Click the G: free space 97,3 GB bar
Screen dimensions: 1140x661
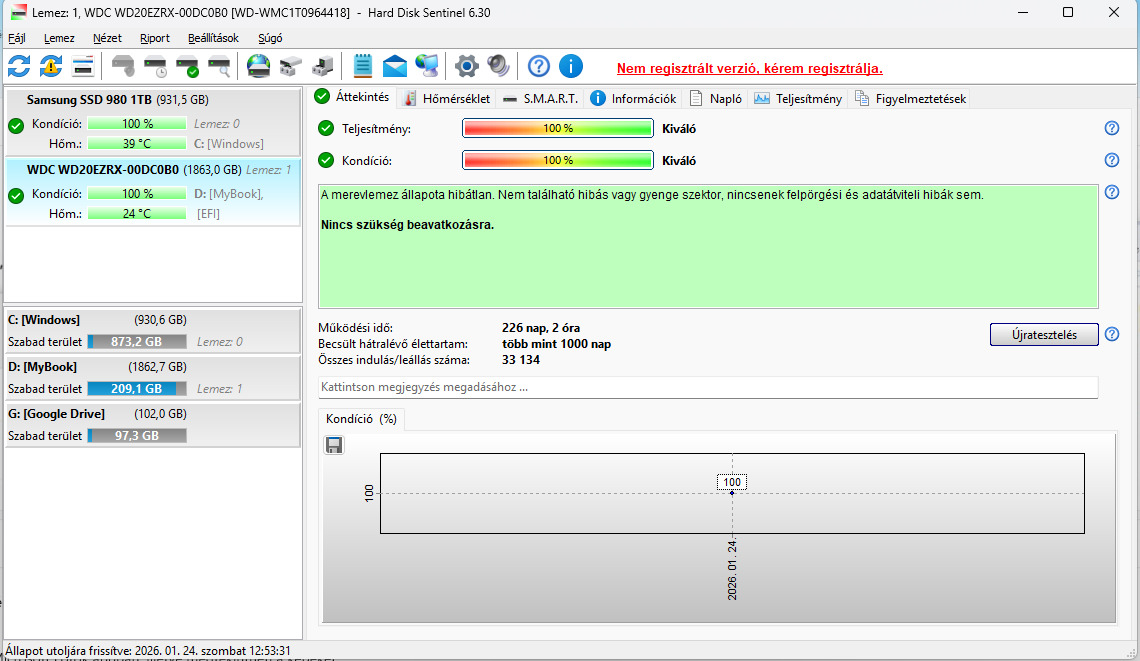pos(137,436)
